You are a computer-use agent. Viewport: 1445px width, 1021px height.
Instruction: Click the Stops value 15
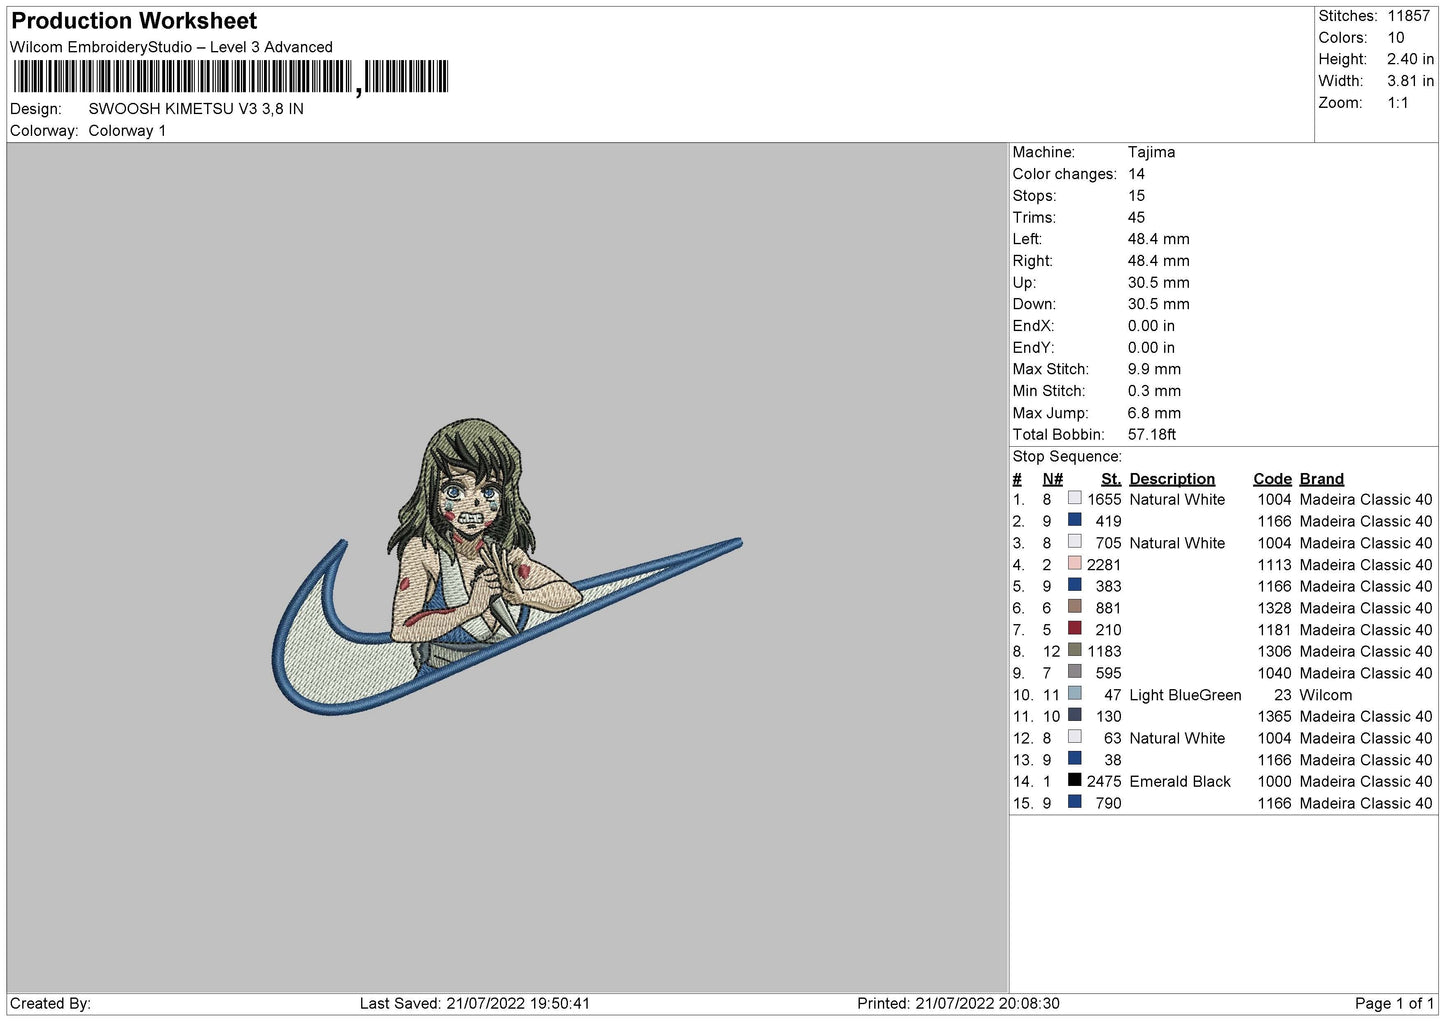coord(1137,196)
